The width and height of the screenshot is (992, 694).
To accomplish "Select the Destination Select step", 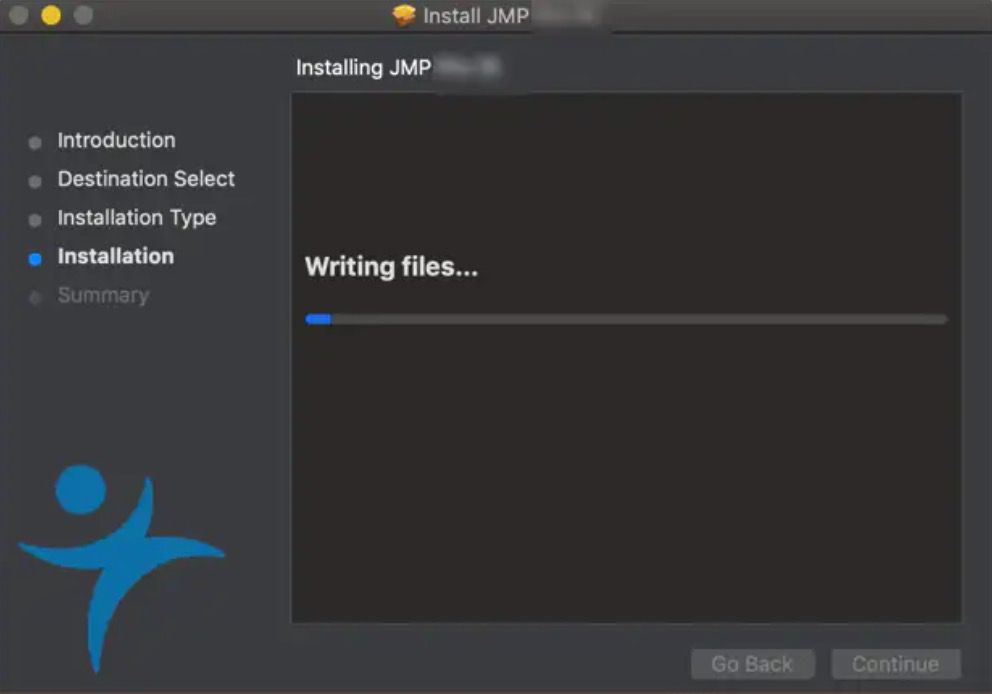I will click(x=146, y=179).
